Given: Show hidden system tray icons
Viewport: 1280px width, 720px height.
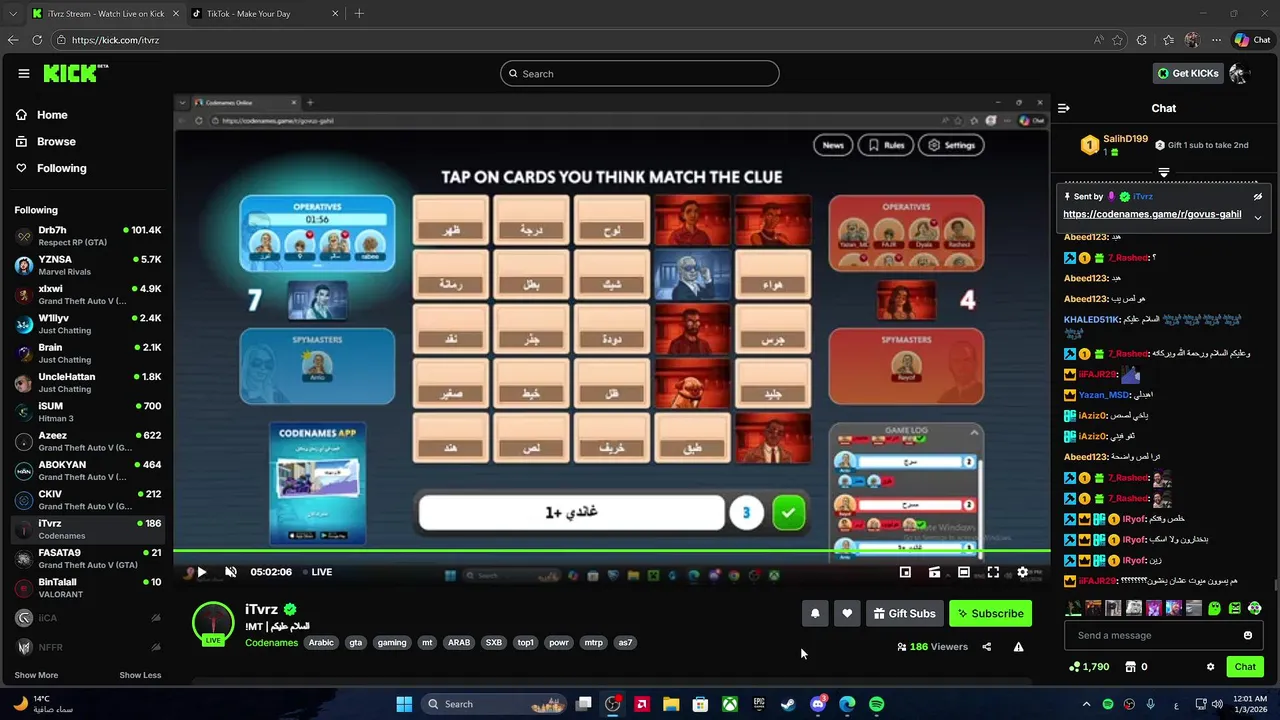Looking at the screenshot, I should point(1086,704).
